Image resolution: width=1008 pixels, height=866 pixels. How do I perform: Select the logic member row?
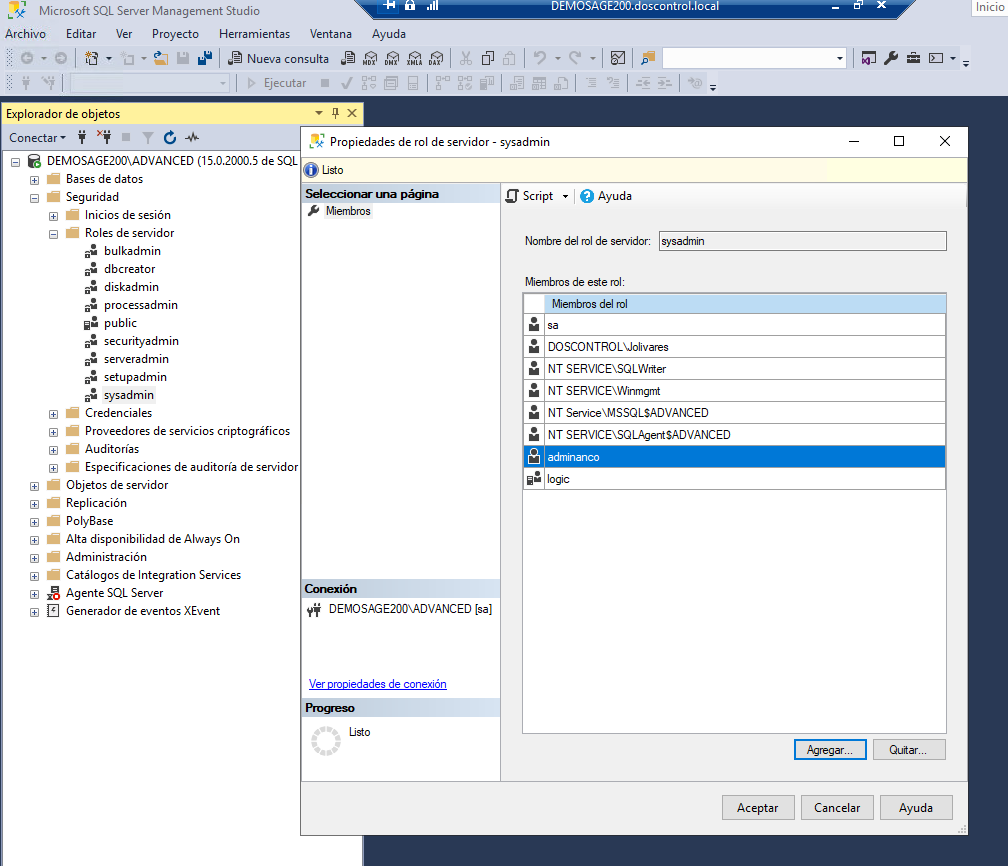(735, 479)
